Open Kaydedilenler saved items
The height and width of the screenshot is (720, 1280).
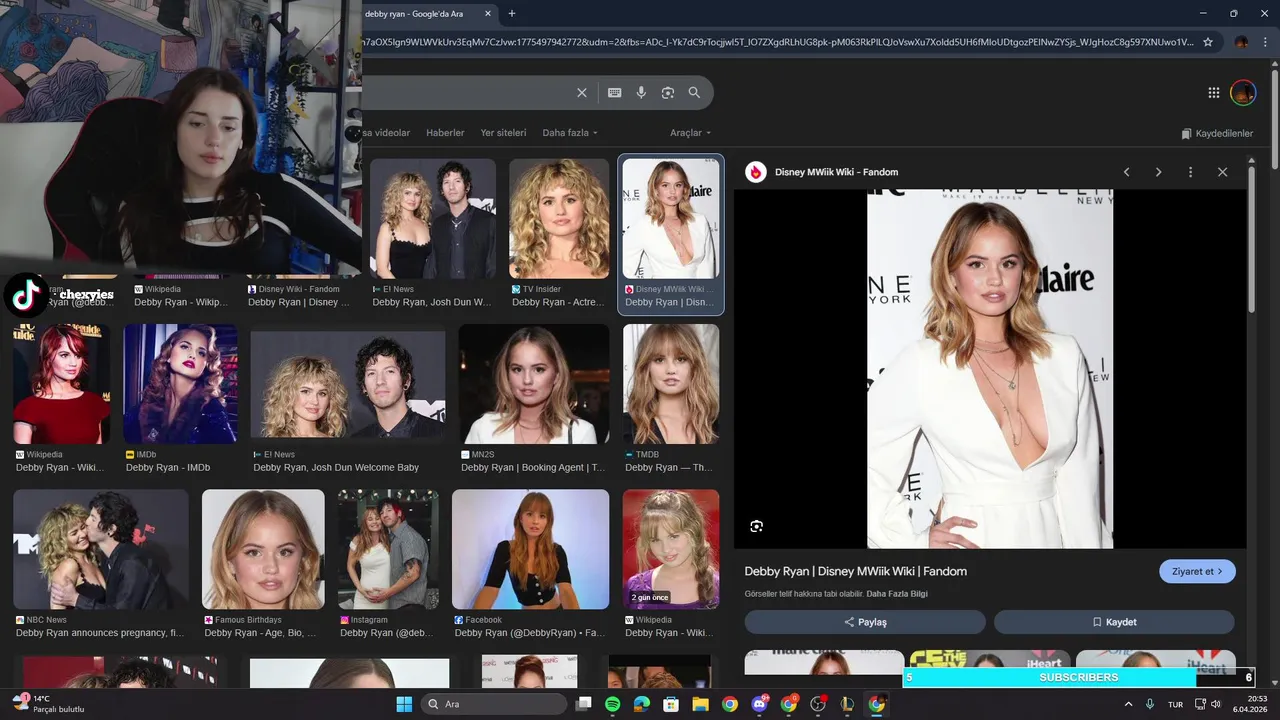(x=1217, y=133)
